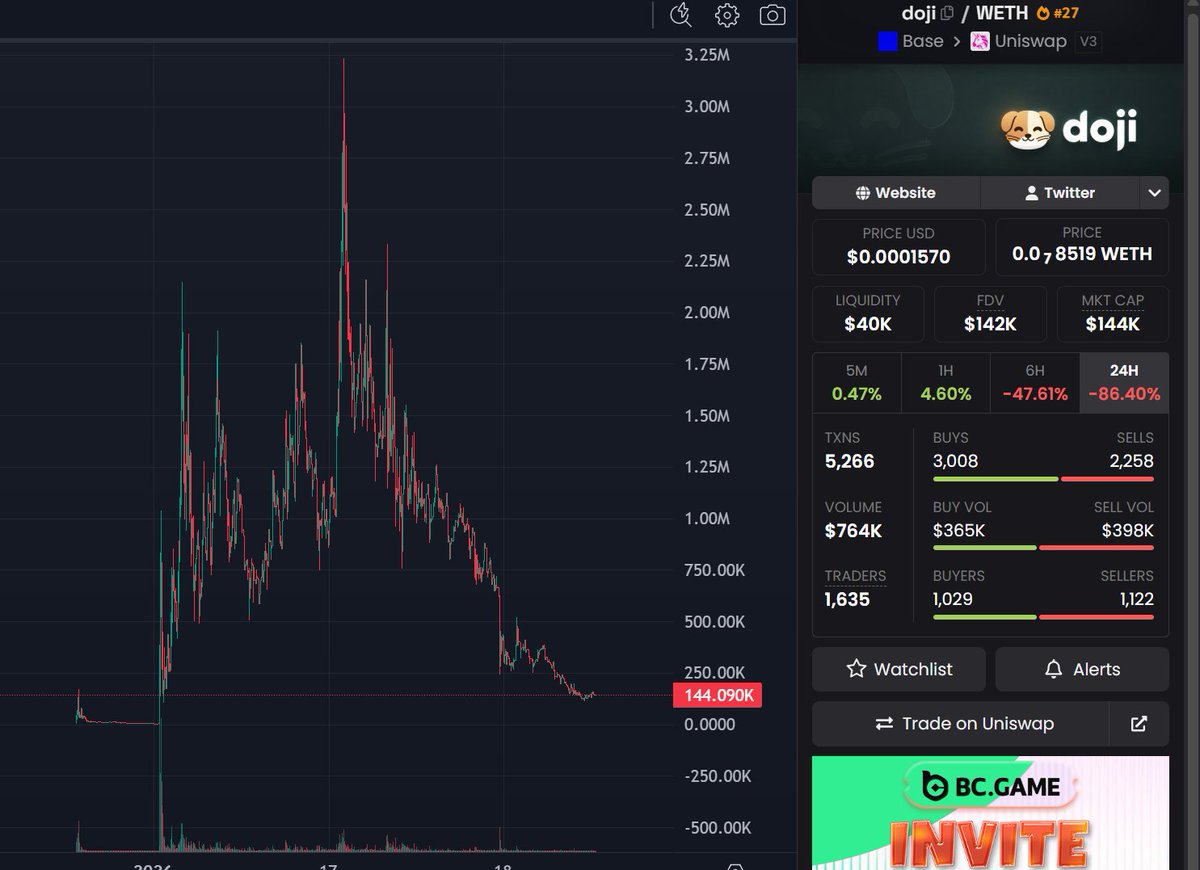Viewport: 1200px width, 870px height.
Task: Select the 24H timeframe tab
Action: [1124, 383]
